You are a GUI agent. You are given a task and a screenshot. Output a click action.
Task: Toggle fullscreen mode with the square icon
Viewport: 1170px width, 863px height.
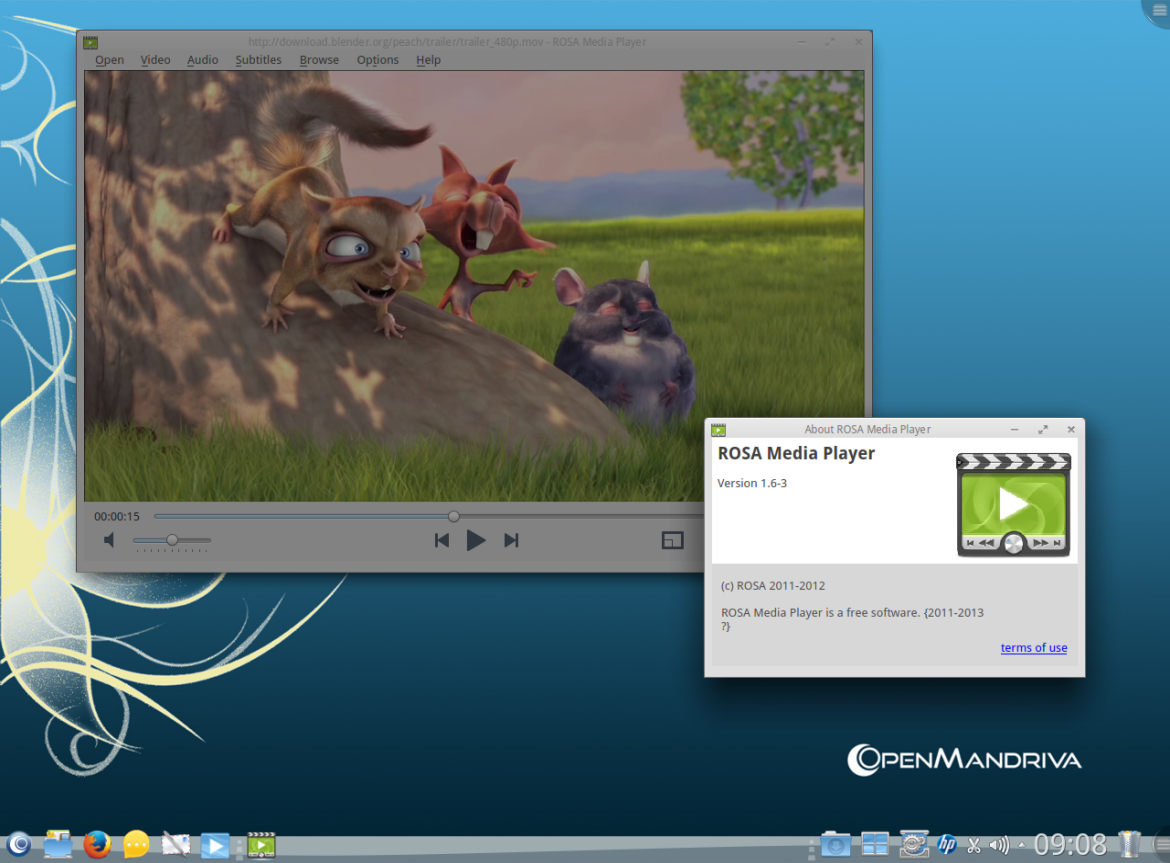pos(672,541)
